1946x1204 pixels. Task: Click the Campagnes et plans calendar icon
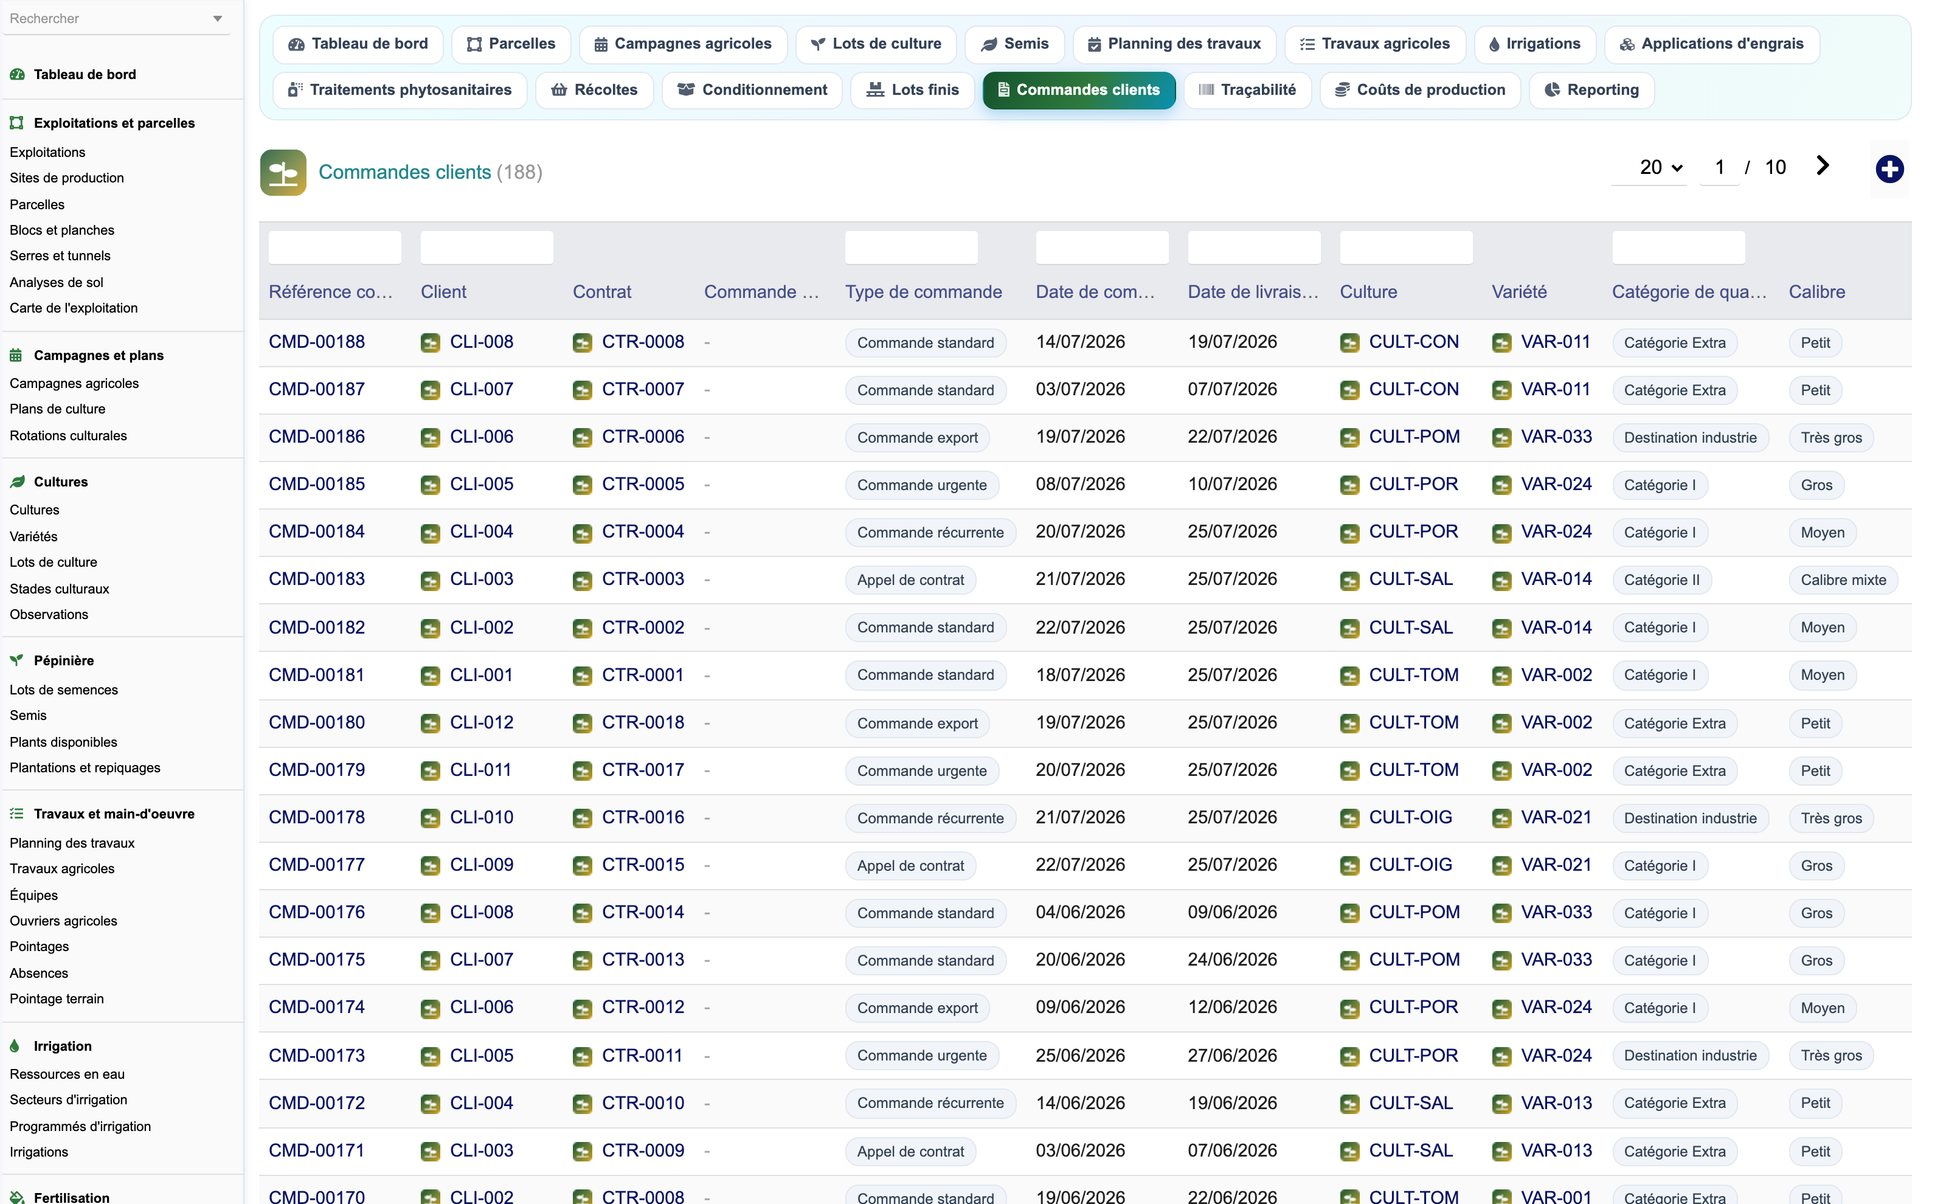coord(17,355)
